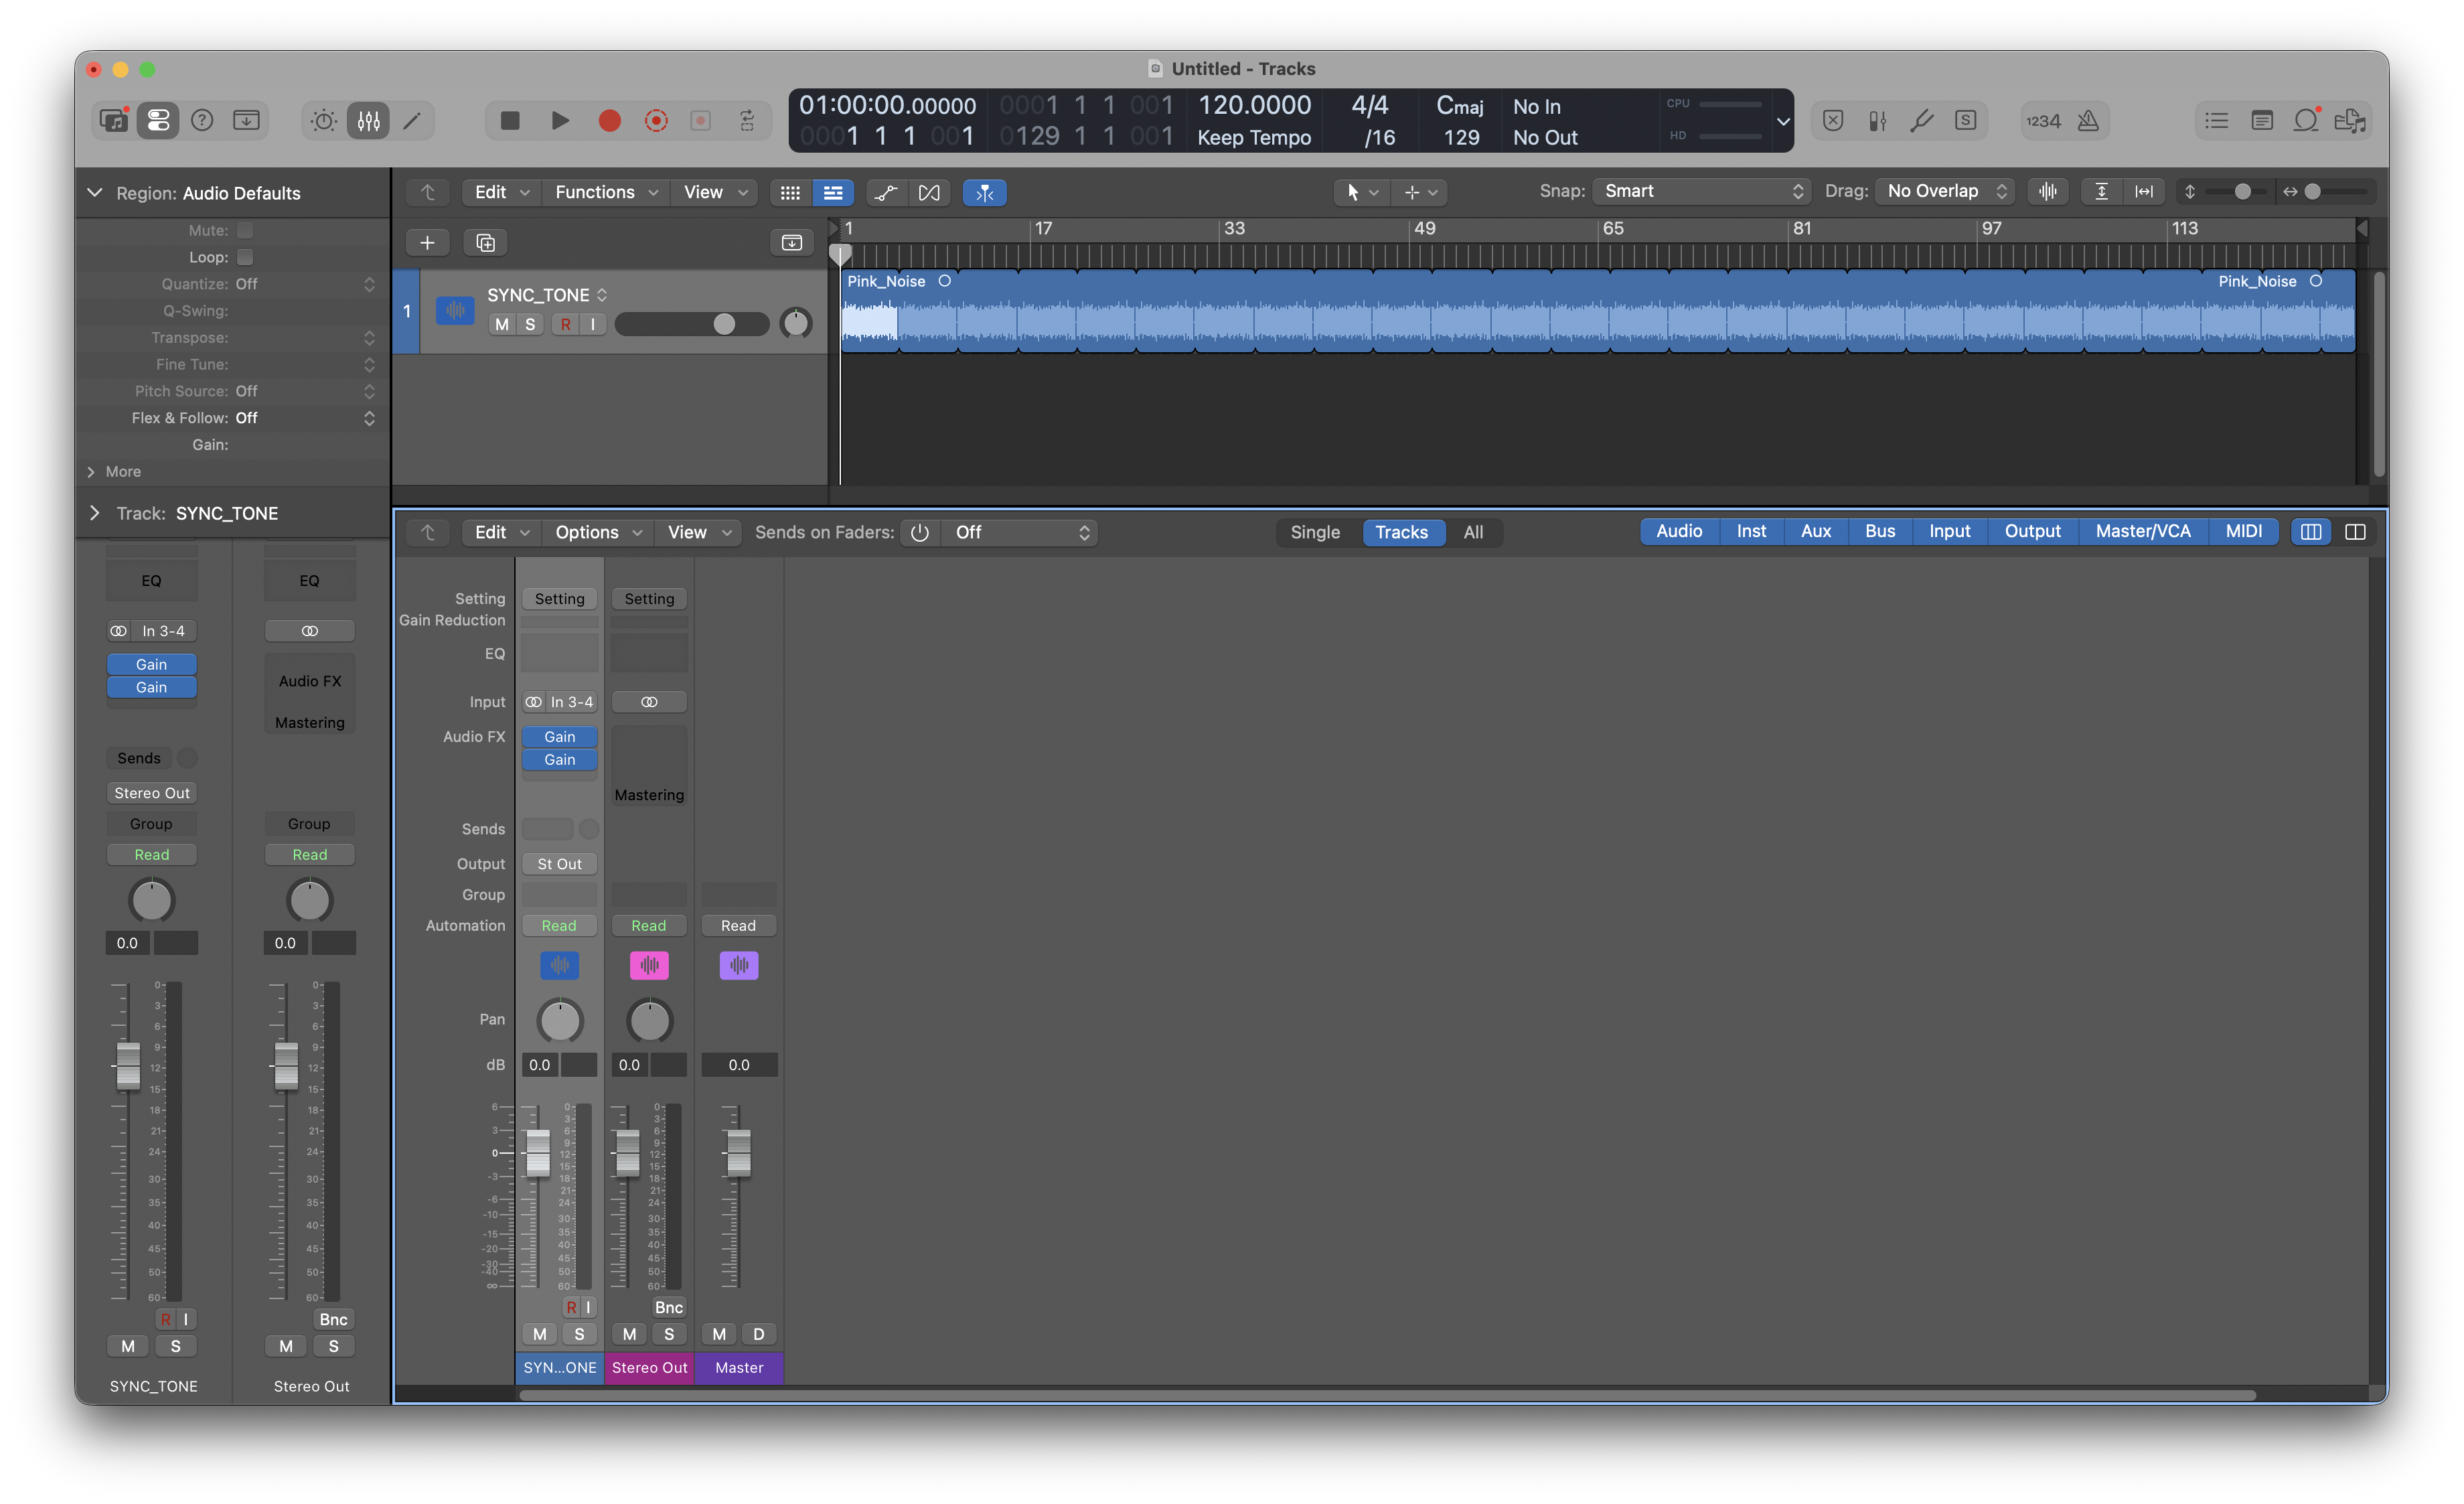Click the waveform zoom icon
Screen dimensions: 2464x1504
(2048, 191)
